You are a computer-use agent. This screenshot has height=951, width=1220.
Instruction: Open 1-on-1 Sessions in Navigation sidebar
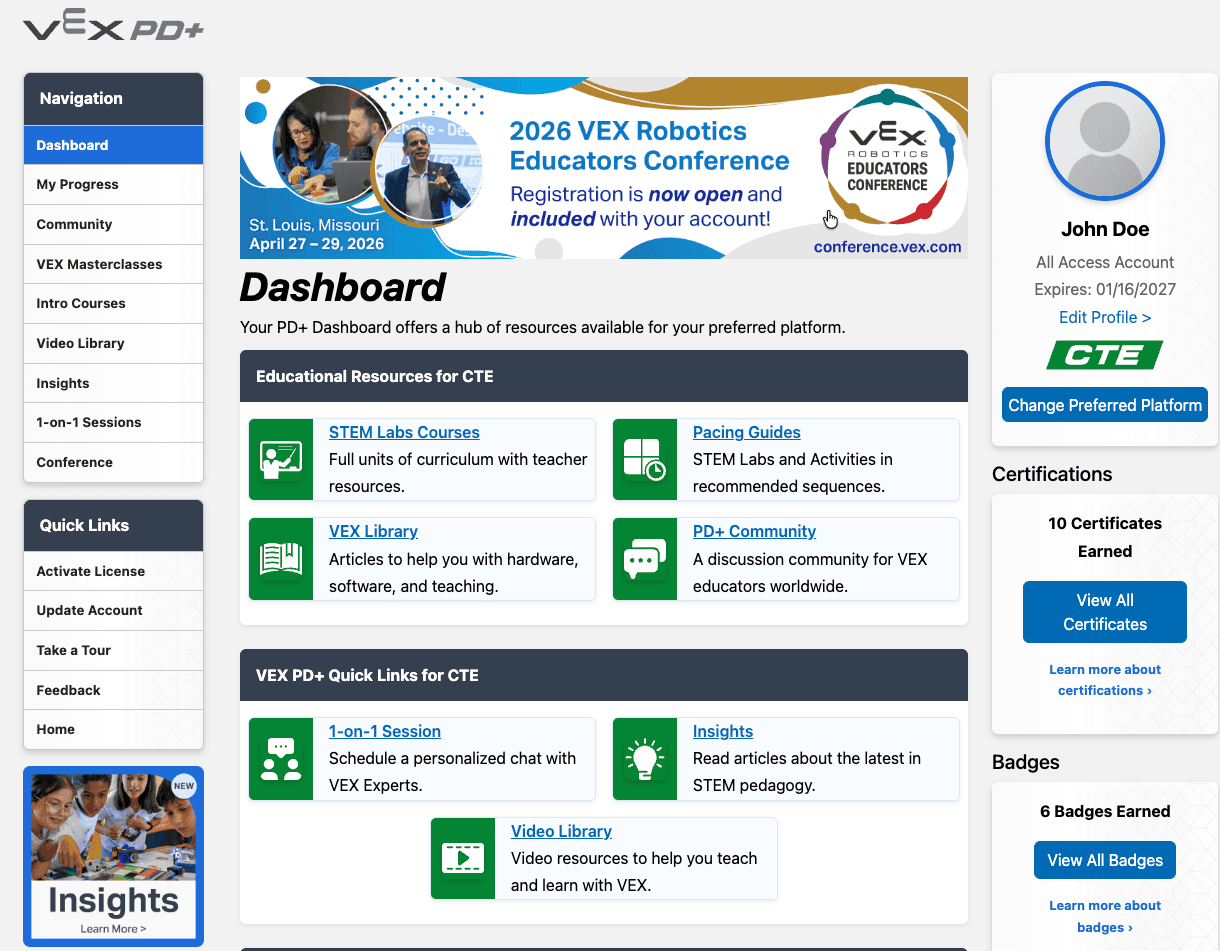click(113, 423)
